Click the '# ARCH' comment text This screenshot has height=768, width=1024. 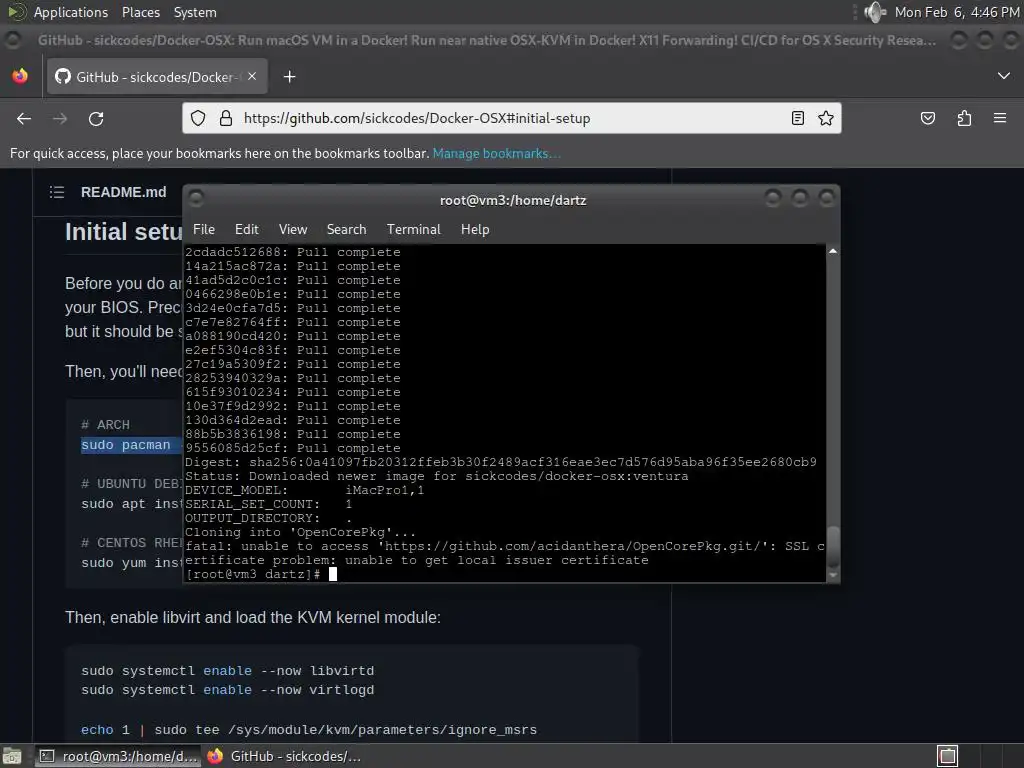click(105, 424)
